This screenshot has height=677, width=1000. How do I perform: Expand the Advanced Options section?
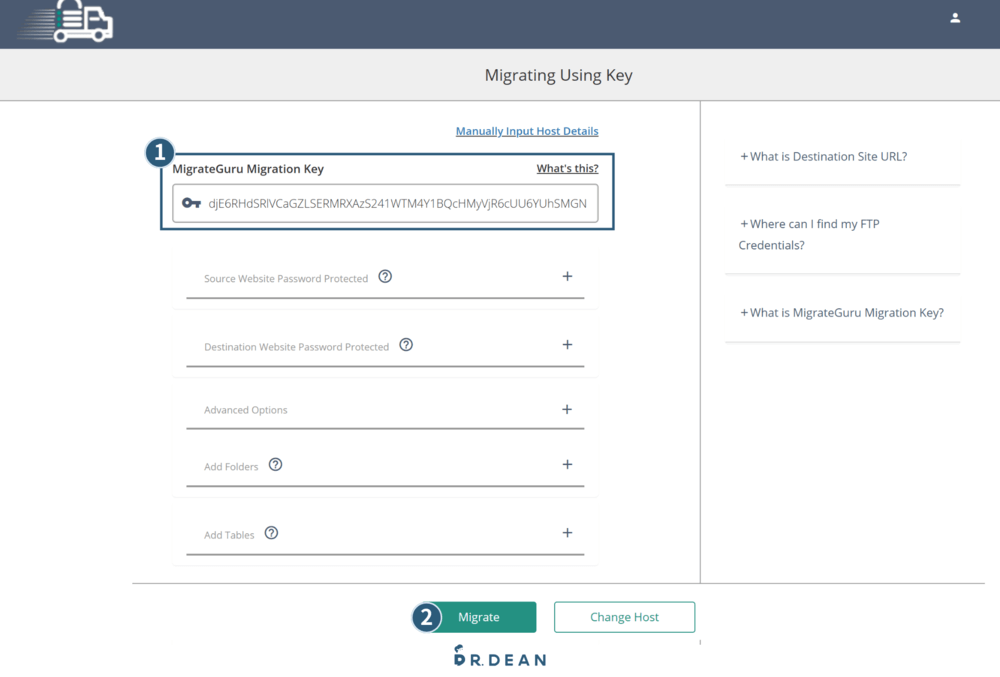tap(567, 409)
